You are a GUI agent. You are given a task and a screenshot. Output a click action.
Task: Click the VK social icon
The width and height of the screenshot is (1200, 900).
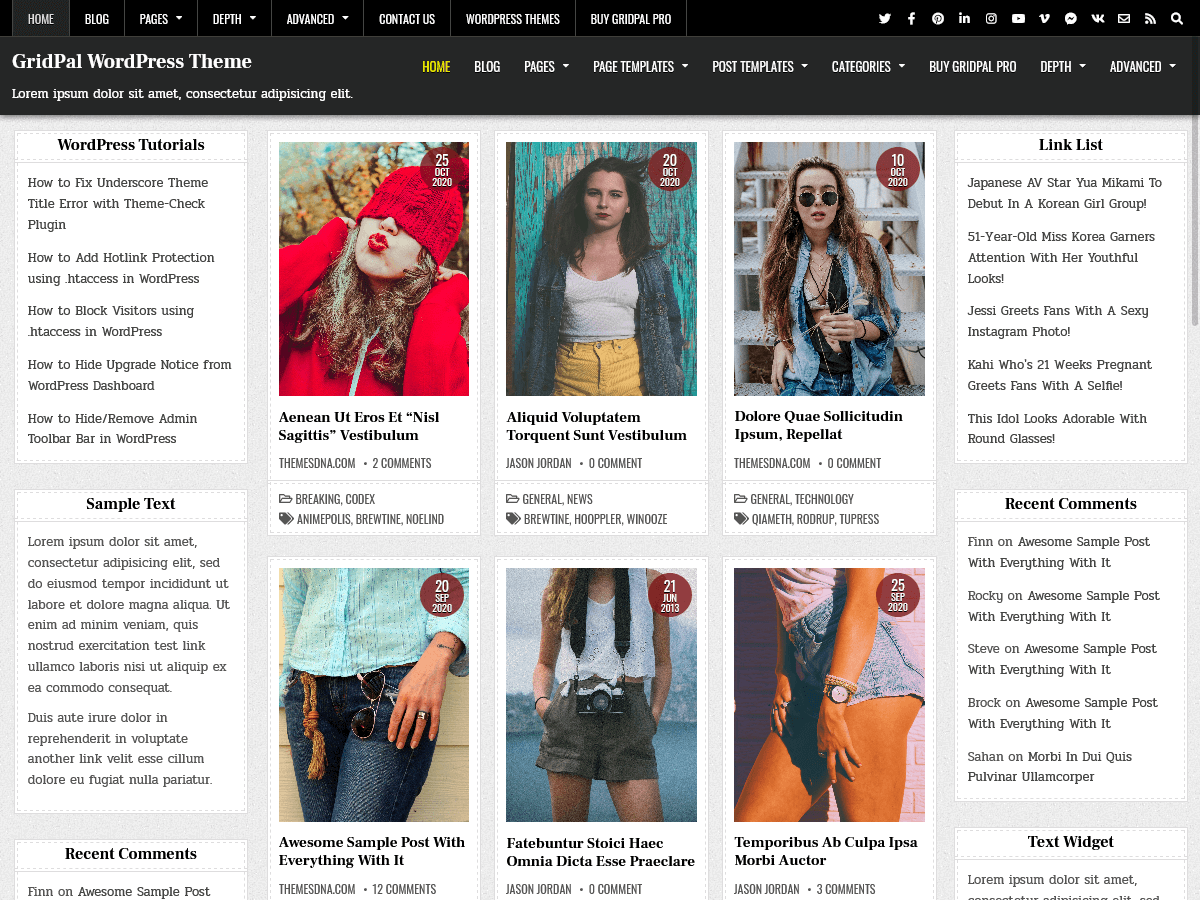(1098, 18)
